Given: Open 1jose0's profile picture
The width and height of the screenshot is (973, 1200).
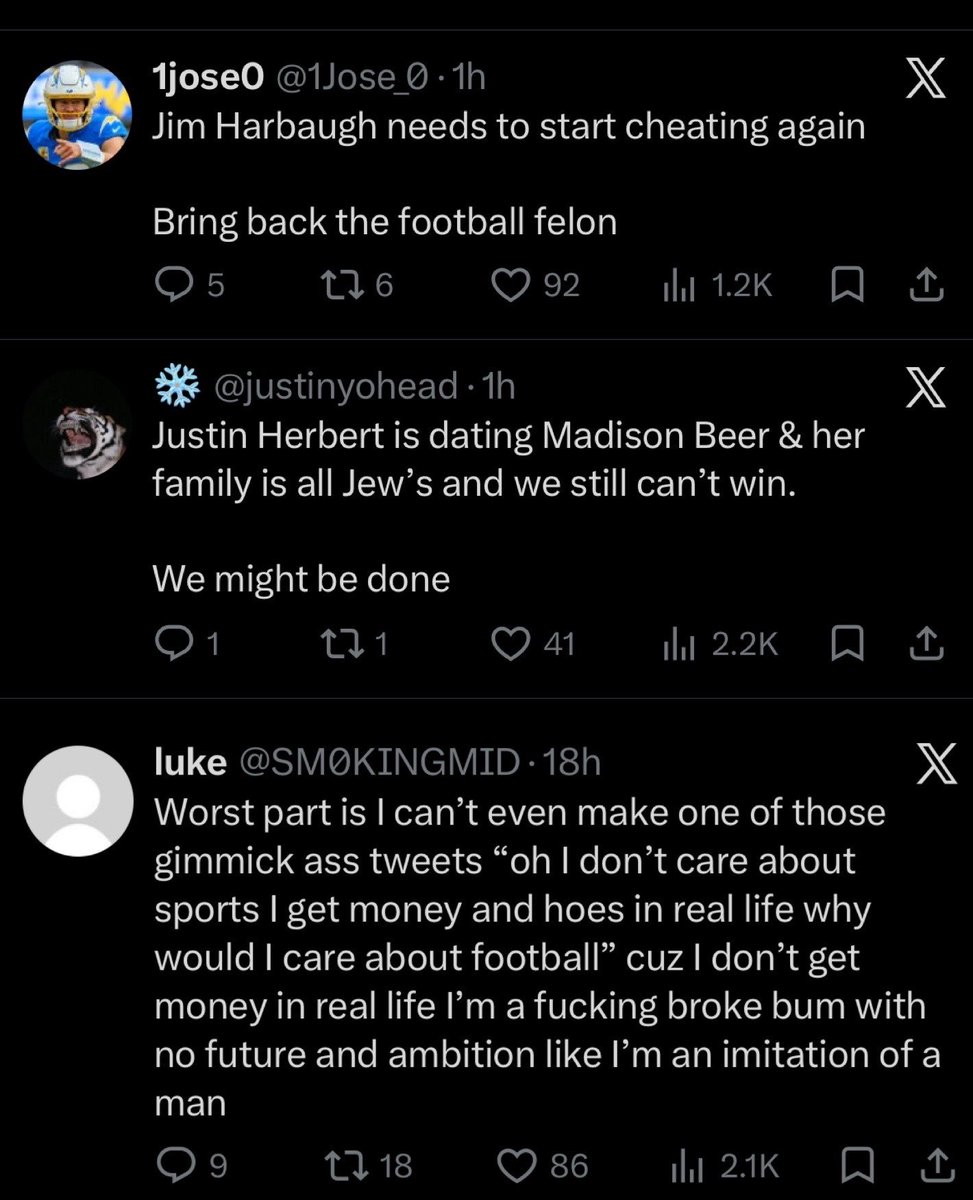Looking at the screenshot, I should click(77, 115).
